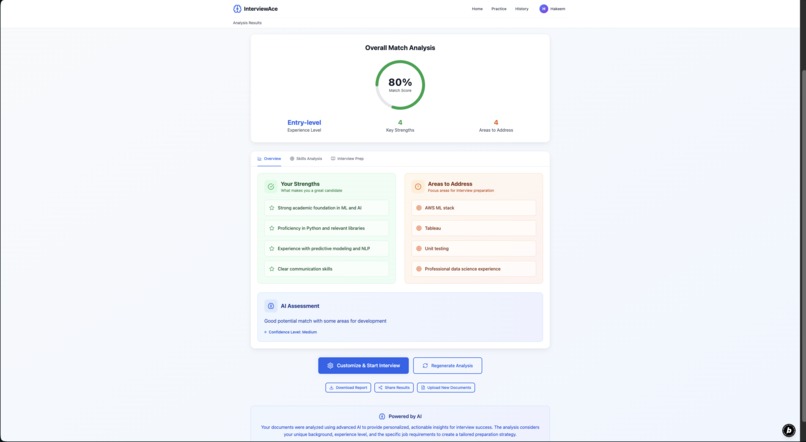Click the Key Strengths count
This screenshot has width=806, height=442.
pyautogui.click(x=400, y=123)
